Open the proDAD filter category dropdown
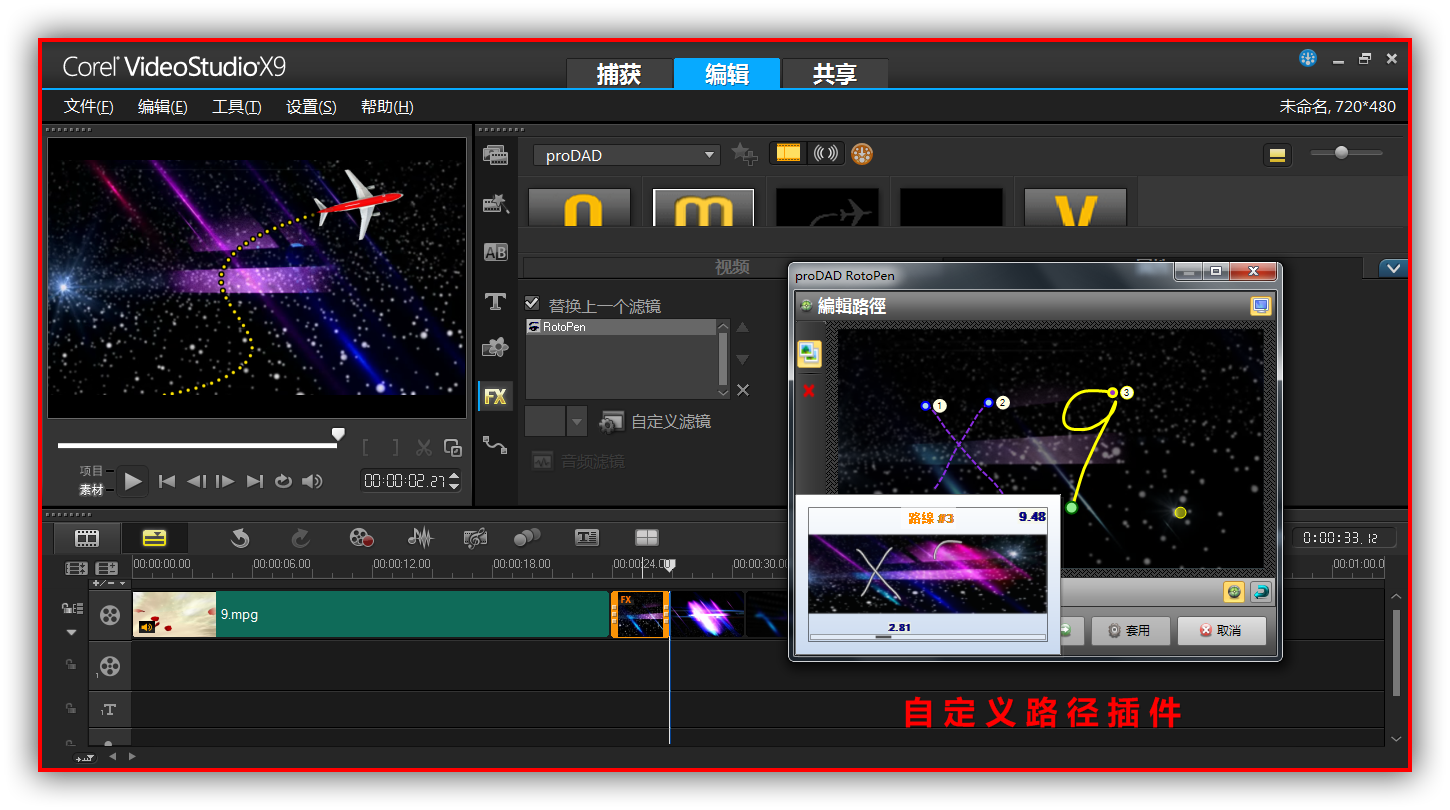Screen dimensions: 1450x810 pyautogui.click(x=626, y=155)
